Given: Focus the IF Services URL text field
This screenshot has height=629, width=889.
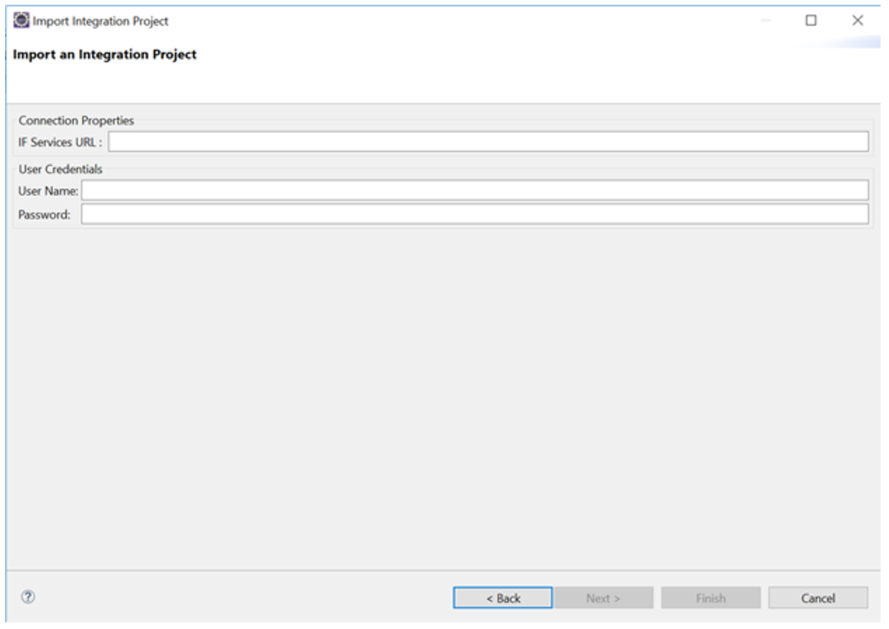Looking at the screenshot, I should click(x=488, y=142).
